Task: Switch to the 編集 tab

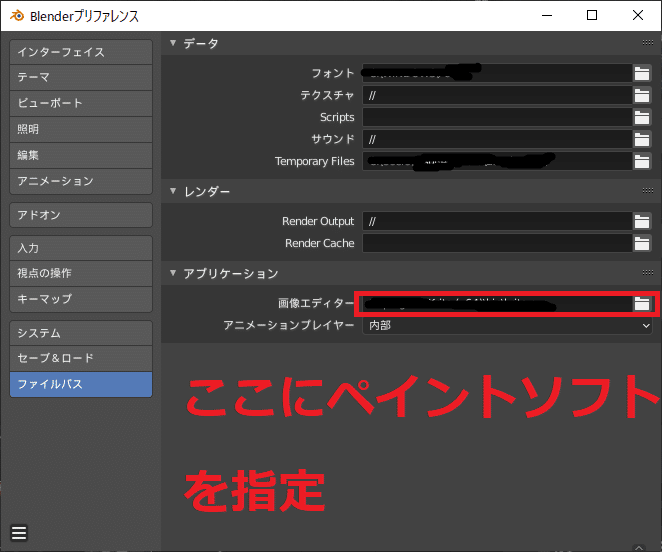Action: (x=81, y=155)
